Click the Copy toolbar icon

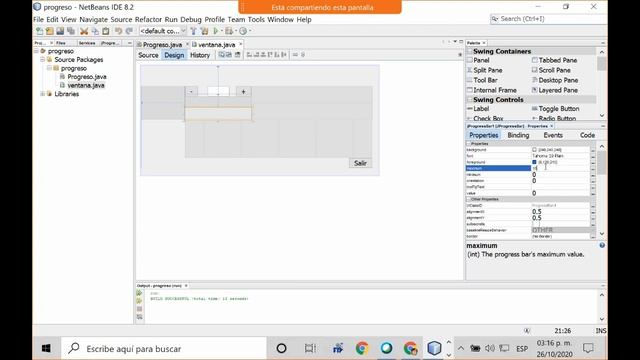(x=95, y=31)
